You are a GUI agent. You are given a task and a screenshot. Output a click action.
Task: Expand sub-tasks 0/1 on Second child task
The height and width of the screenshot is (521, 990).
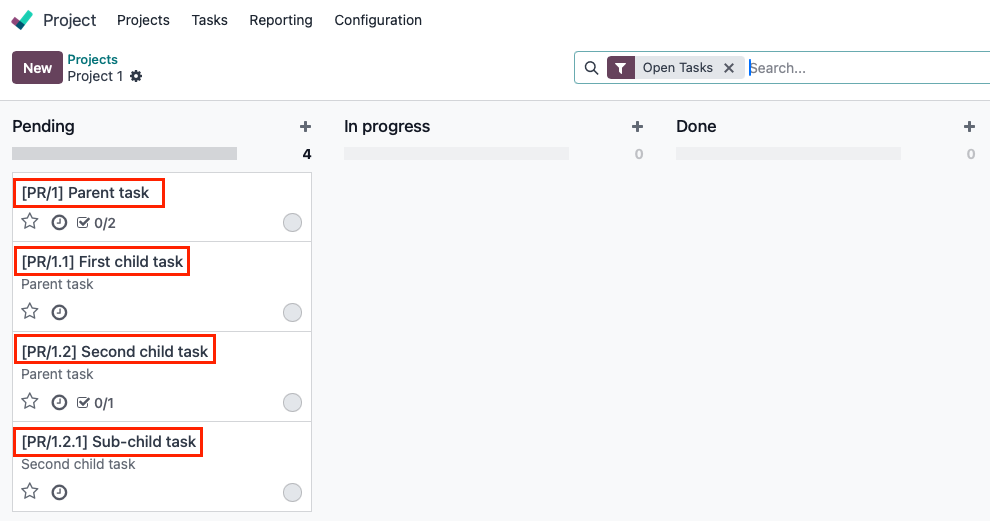(96, 403)
